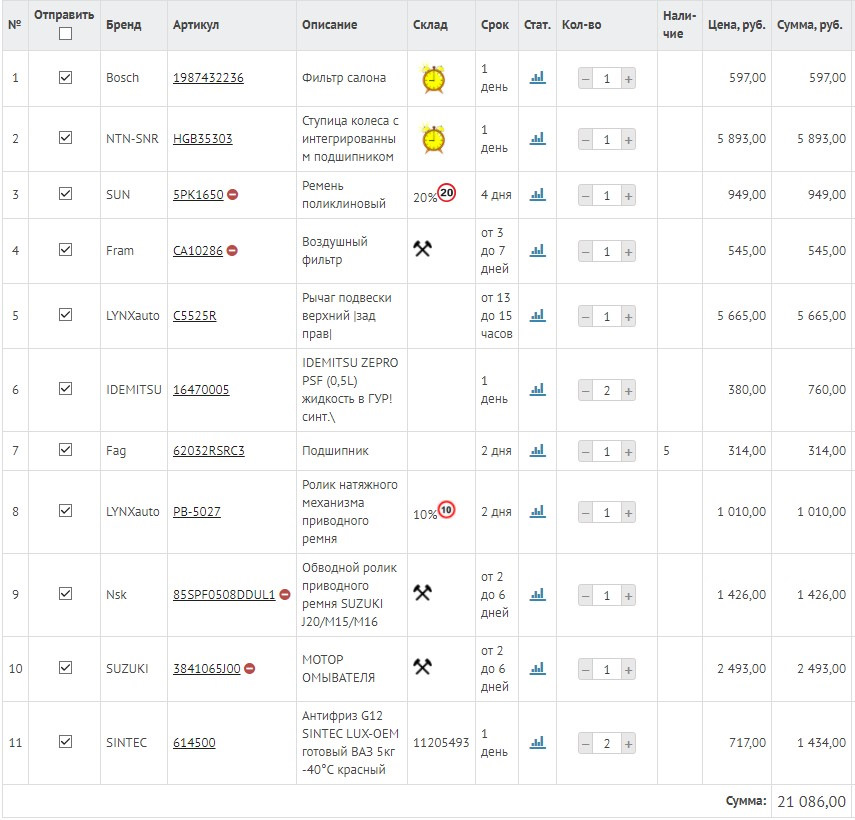Click quantity field in SUN row
This screenshot has height=820, width=855.
pos(607,196)
